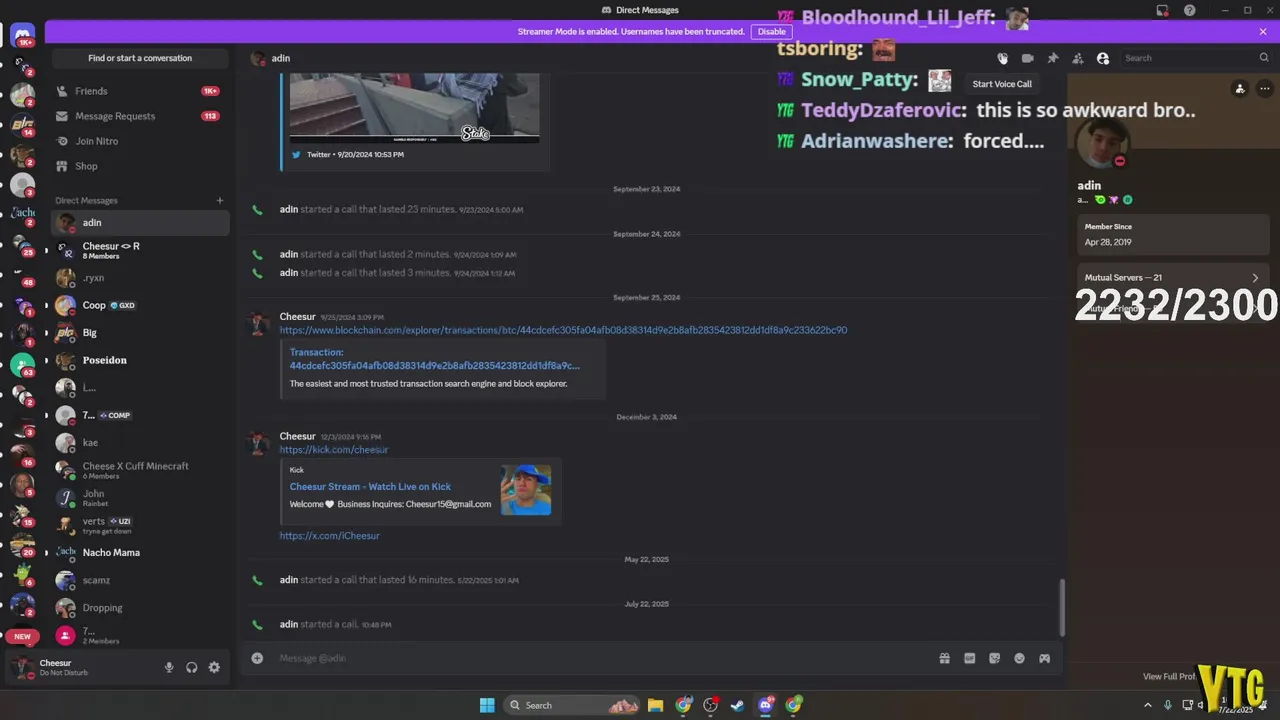The height and width of the screenshot is (720, 1280).
Task: Dismiss the Streamer Mode banner
Action: [1263, 31]
